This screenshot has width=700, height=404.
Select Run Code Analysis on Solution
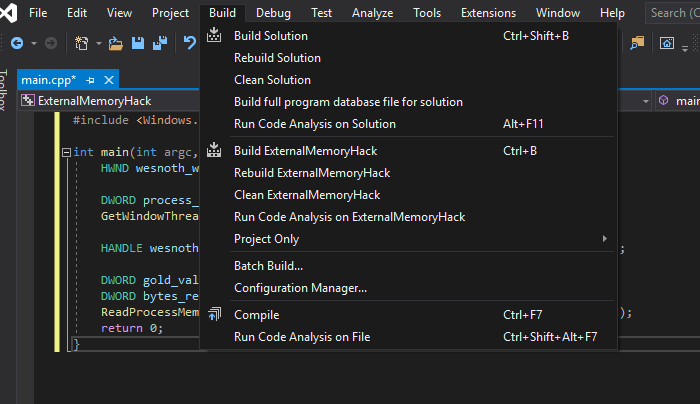408,124
